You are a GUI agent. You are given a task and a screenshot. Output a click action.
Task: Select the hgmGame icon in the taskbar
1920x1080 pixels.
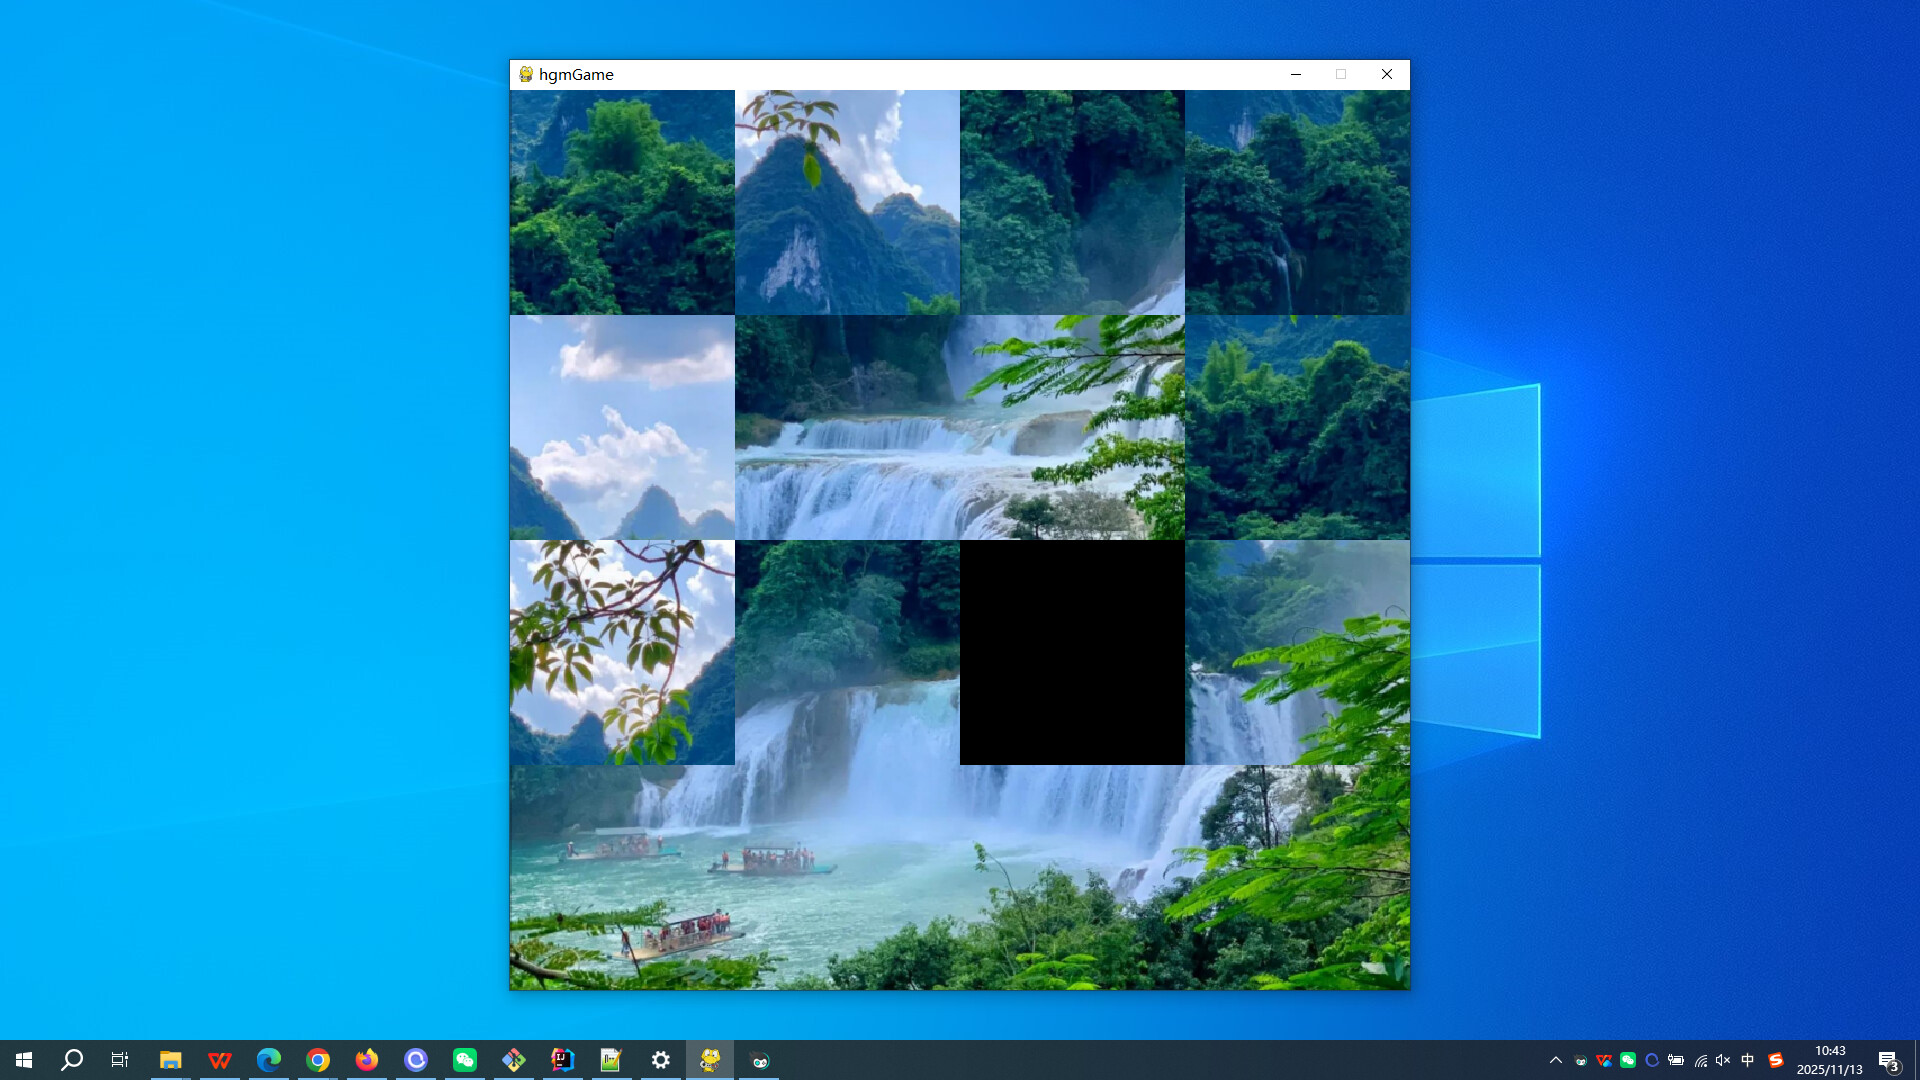(709, 1059)
